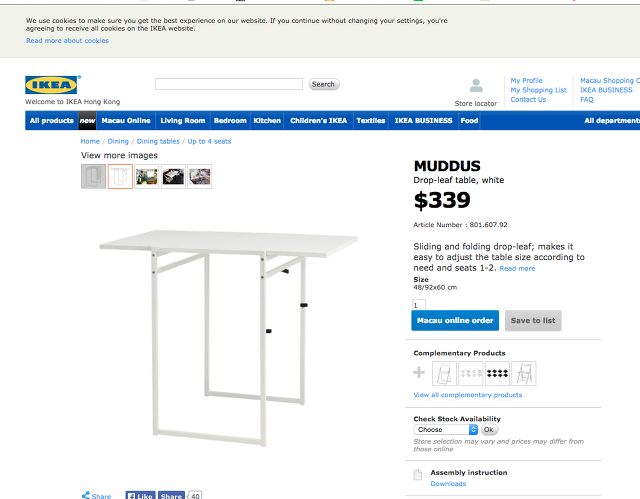Image resolution: width=640 pixels, height=499 pixels.
Task: Open the Children's IKEA menu
Action: tap(318, 121)
